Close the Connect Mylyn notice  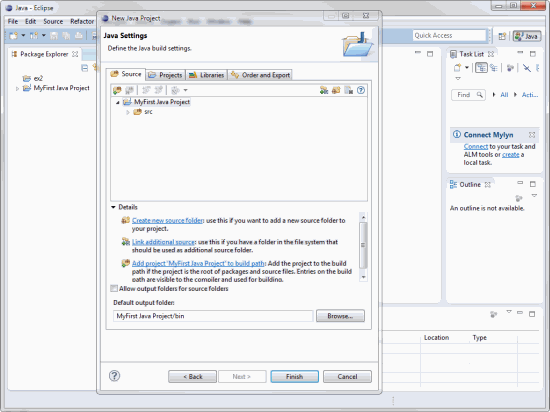[532, 135]
